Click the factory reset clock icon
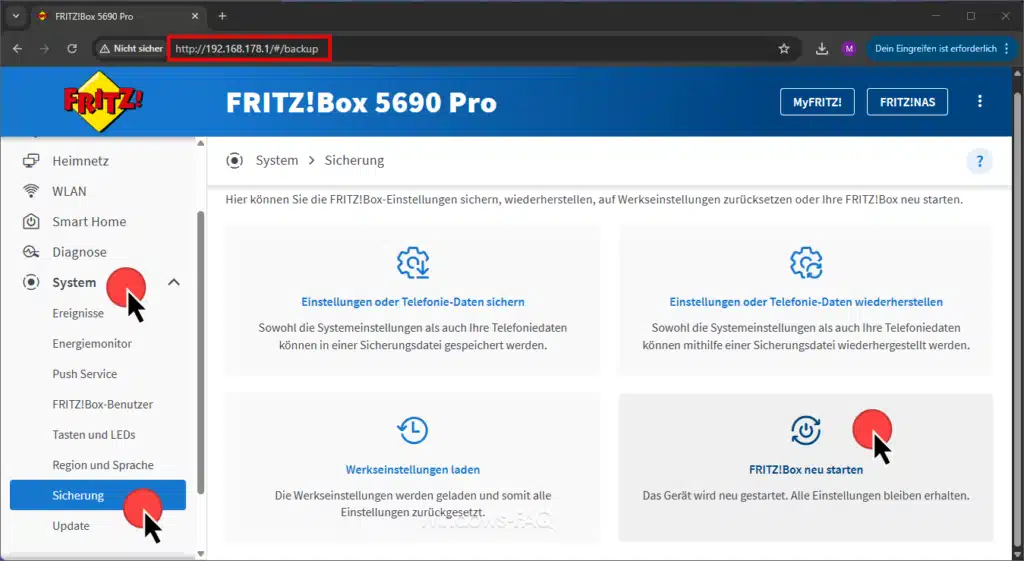This screenshot has width=1024, height=561. point(413,430)
